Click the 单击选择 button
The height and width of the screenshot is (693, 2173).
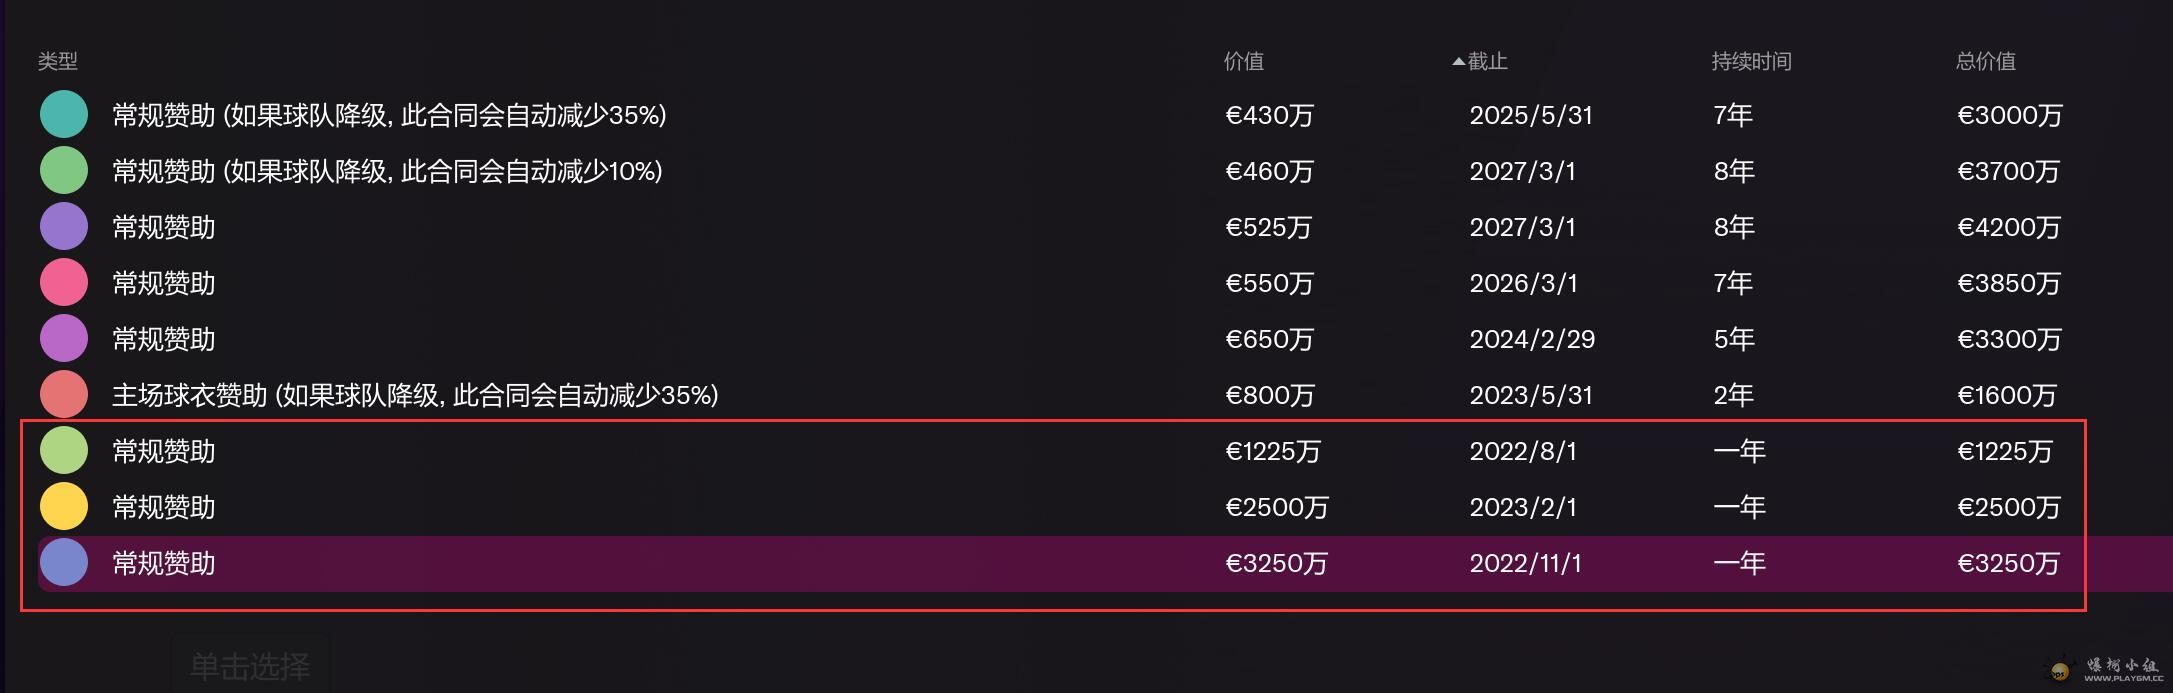click(x=250, y=665)
